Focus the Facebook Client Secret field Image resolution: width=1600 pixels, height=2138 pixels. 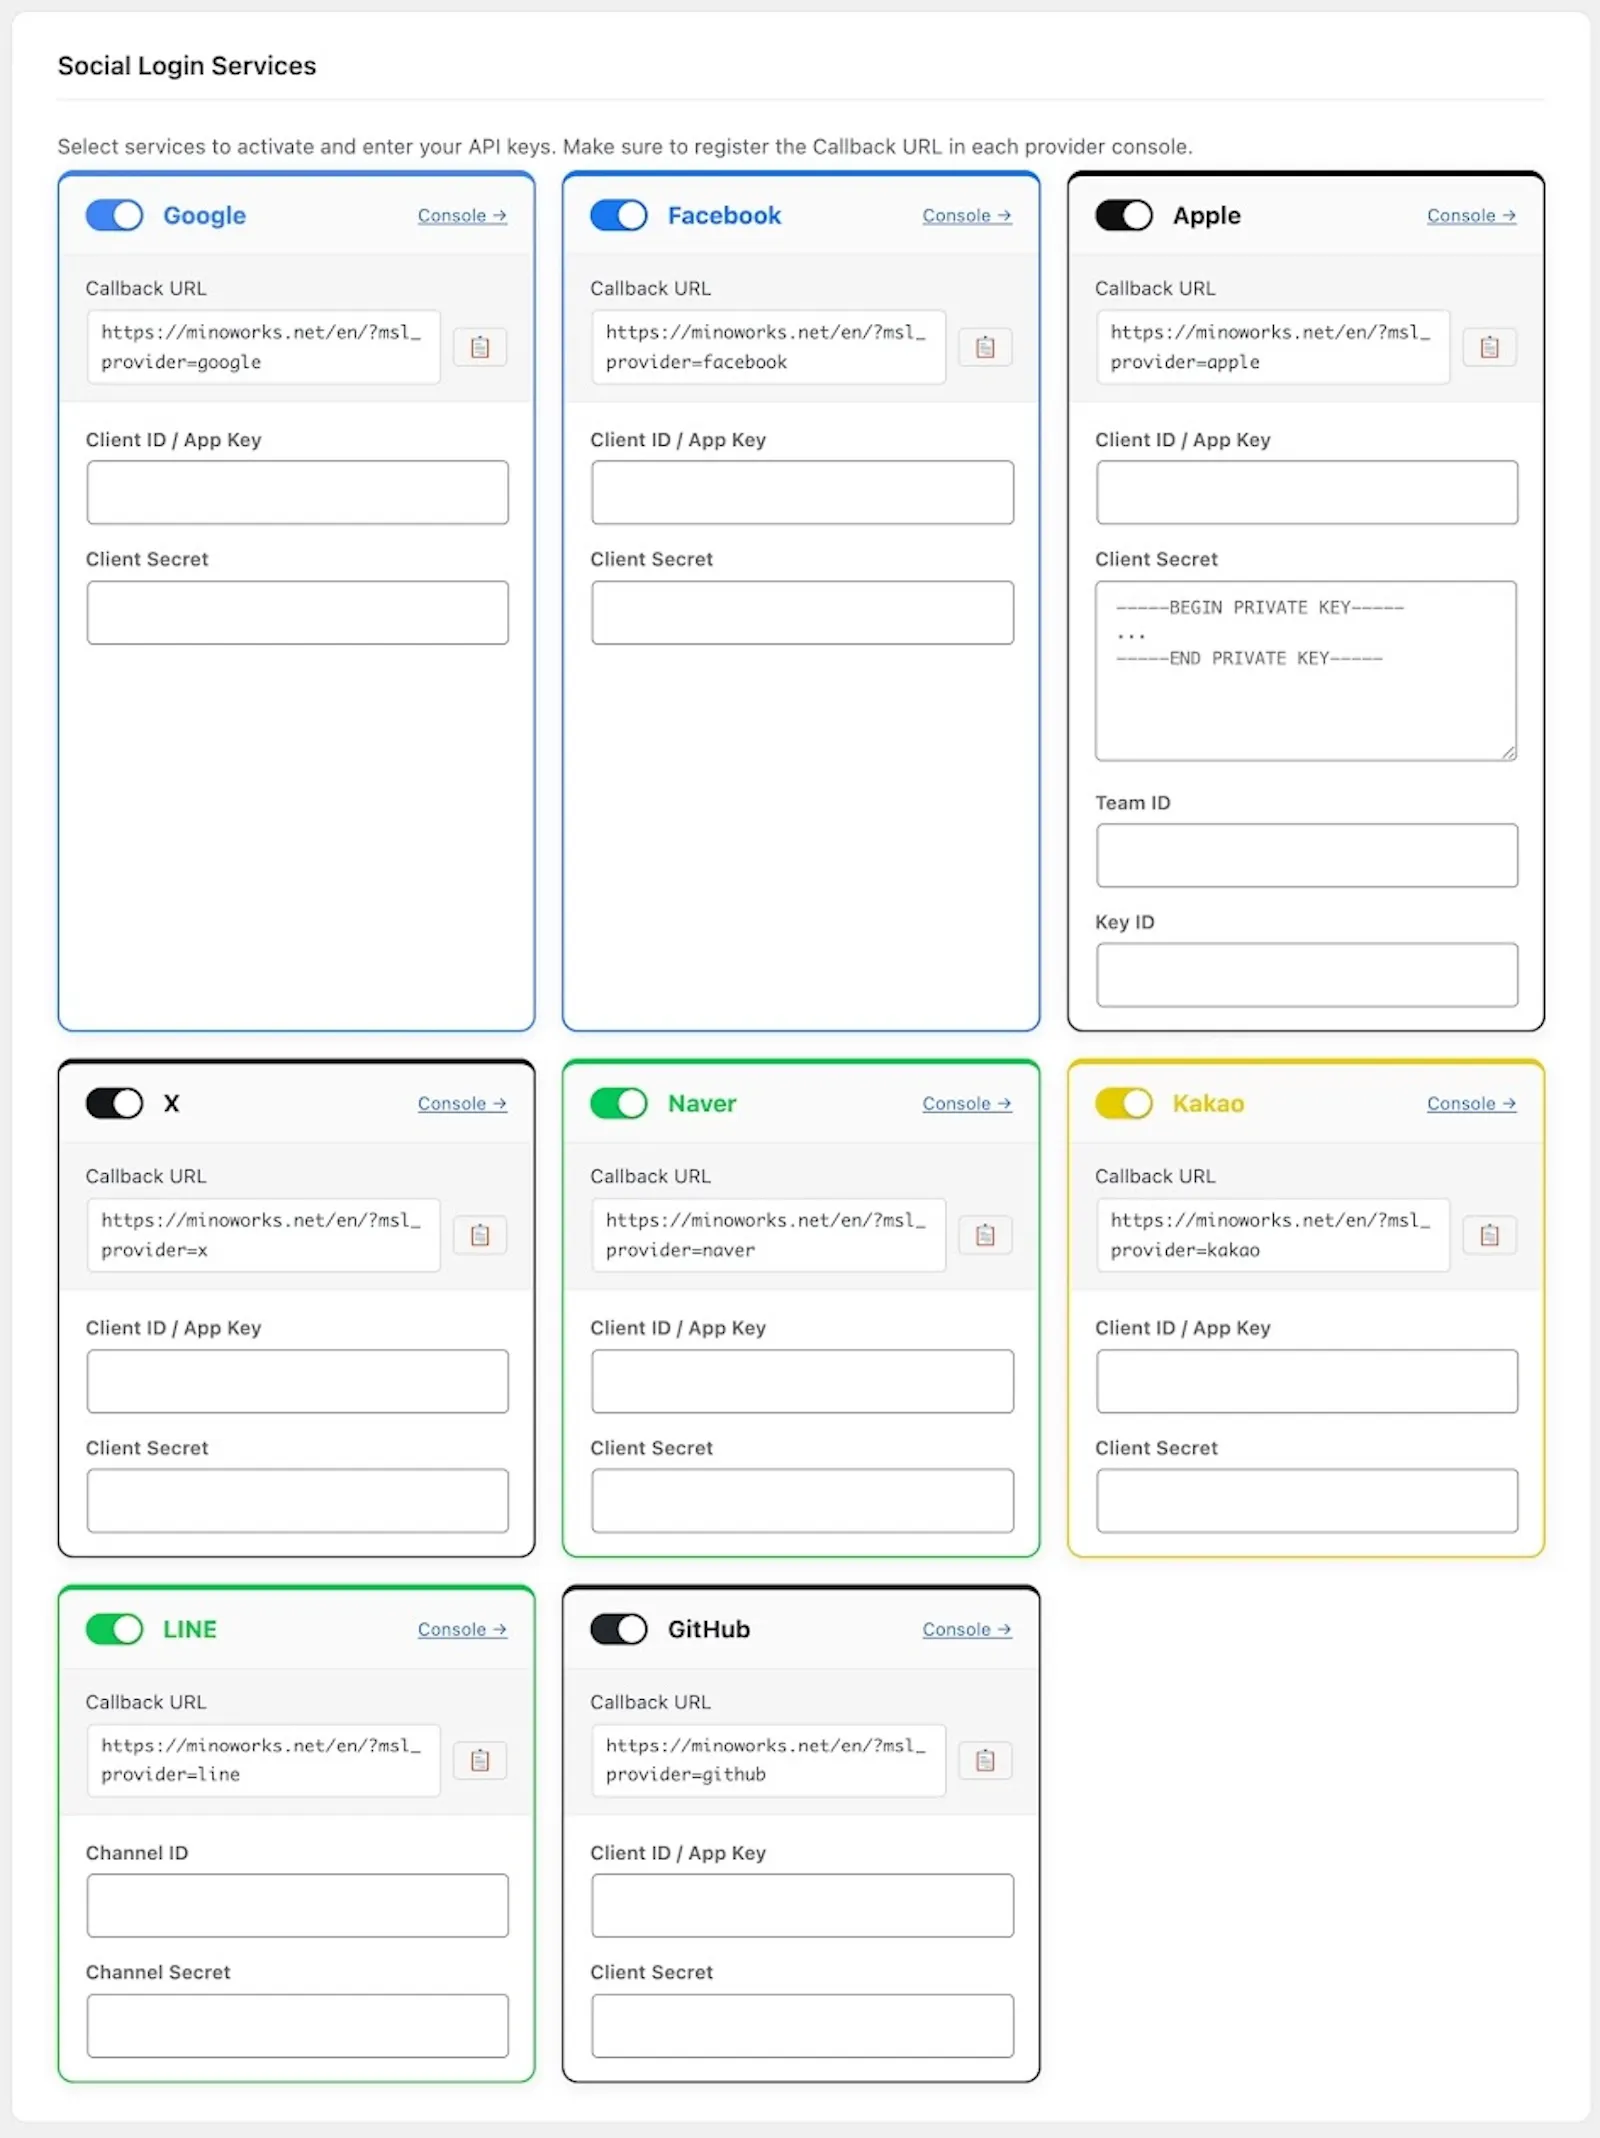tap(802, 612)
